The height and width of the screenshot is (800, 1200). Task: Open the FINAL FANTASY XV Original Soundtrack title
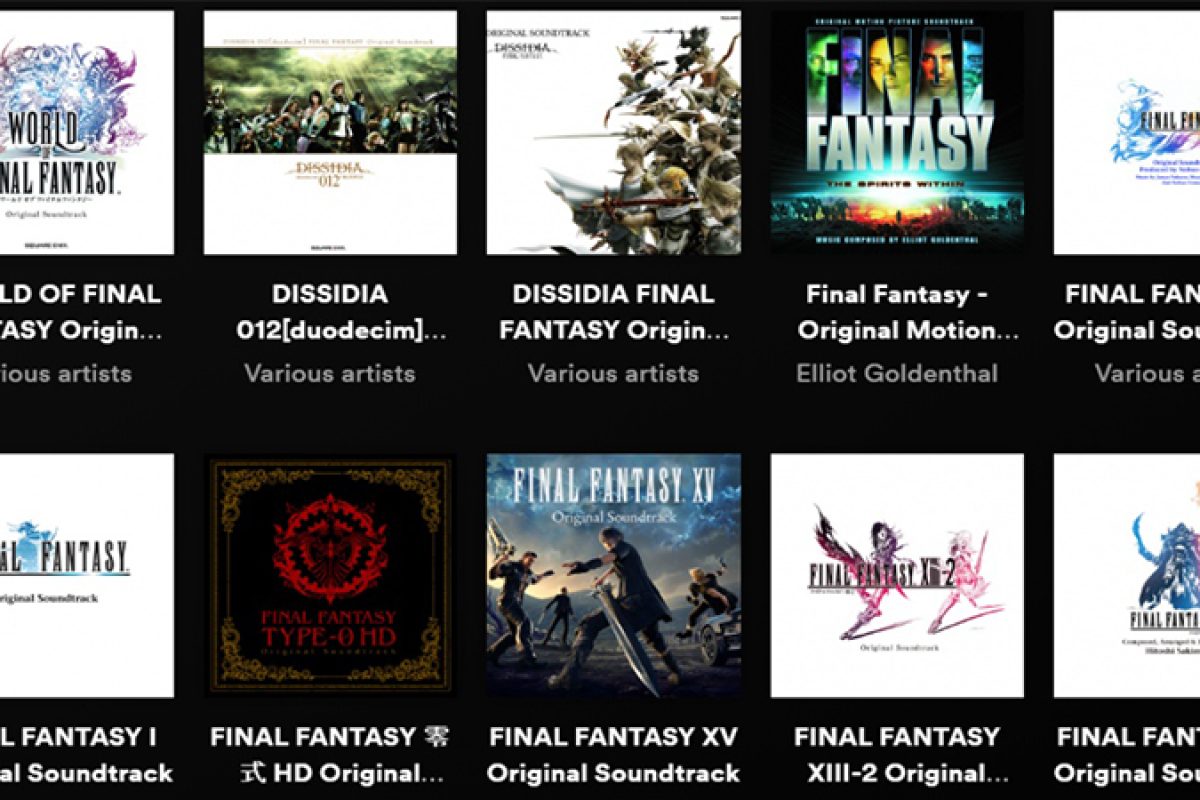613,755
